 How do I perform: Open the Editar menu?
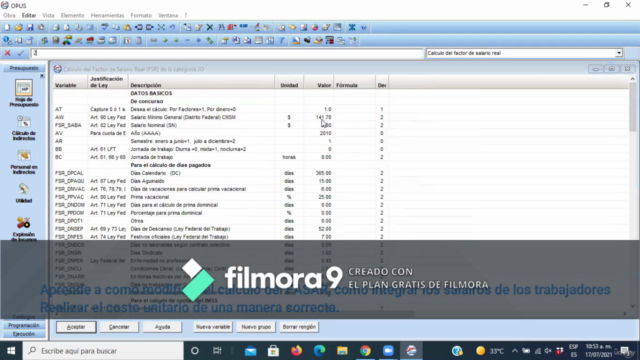[29, 16]
